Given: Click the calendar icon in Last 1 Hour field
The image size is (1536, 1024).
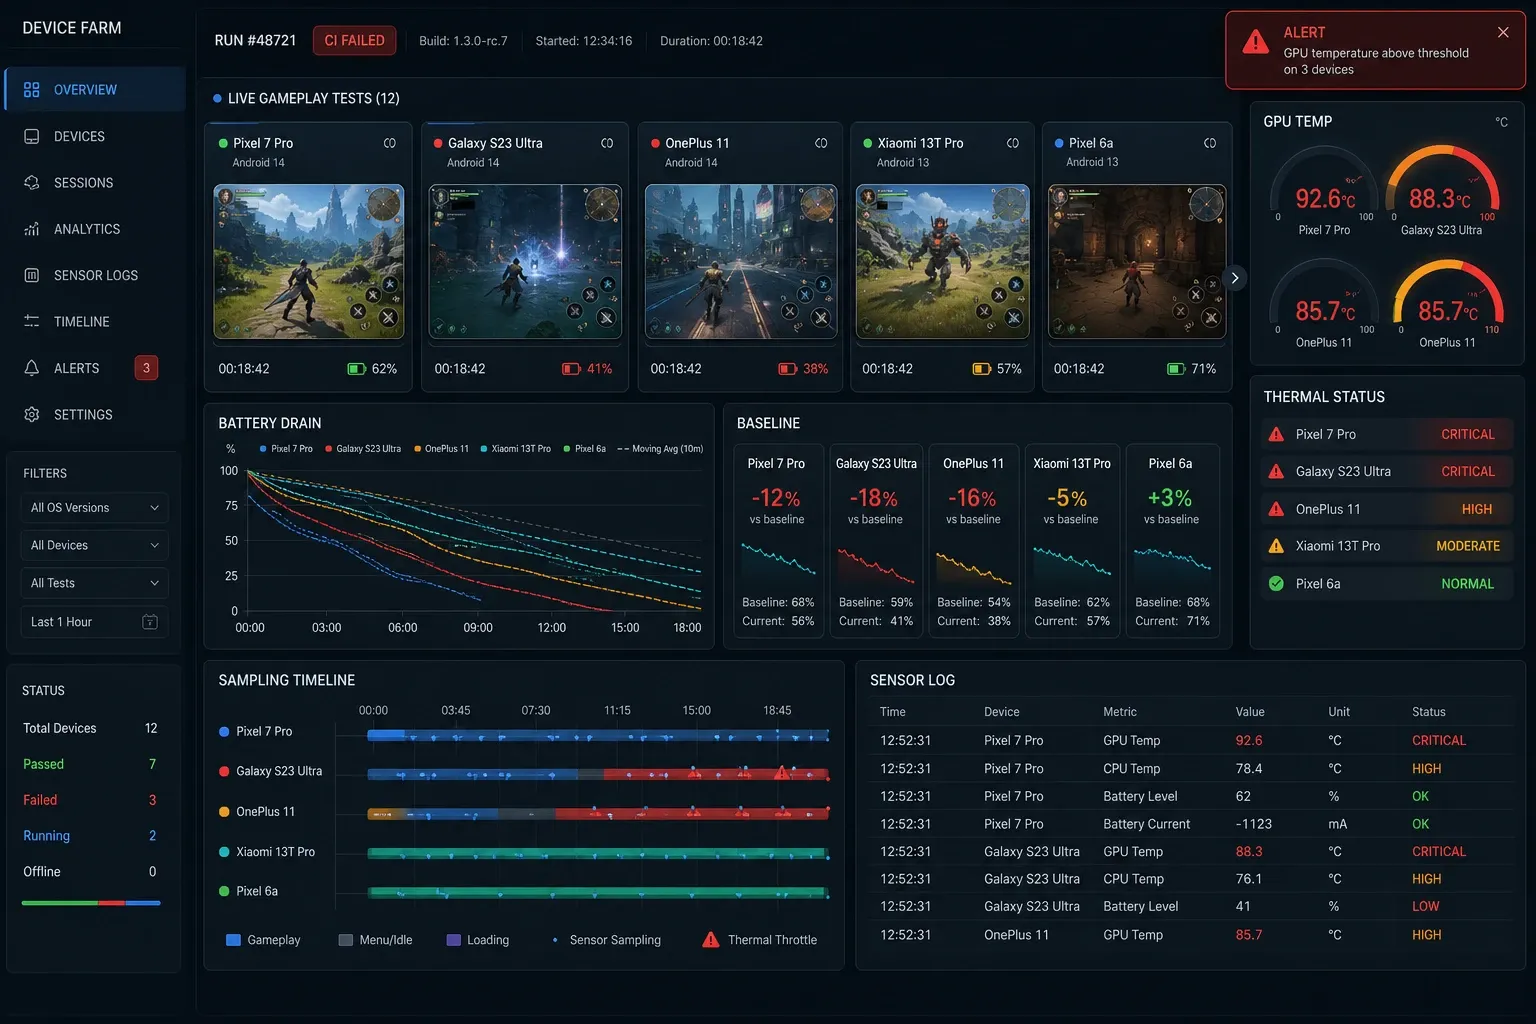Looking at the screenshot, I should tap(150, 622).
